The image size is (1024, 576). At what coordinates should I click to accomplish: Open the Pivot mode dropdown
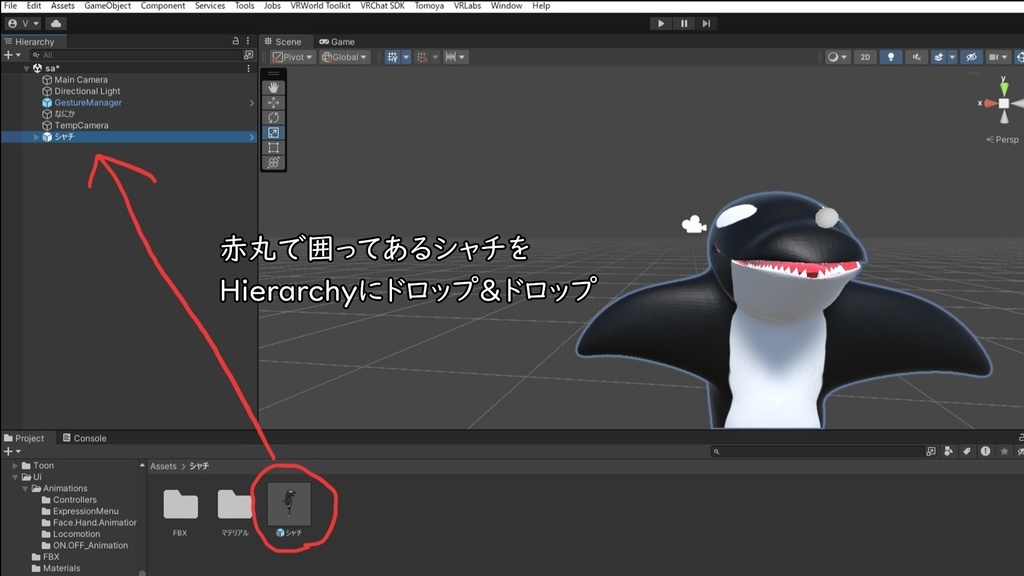[x=291, y=57]
